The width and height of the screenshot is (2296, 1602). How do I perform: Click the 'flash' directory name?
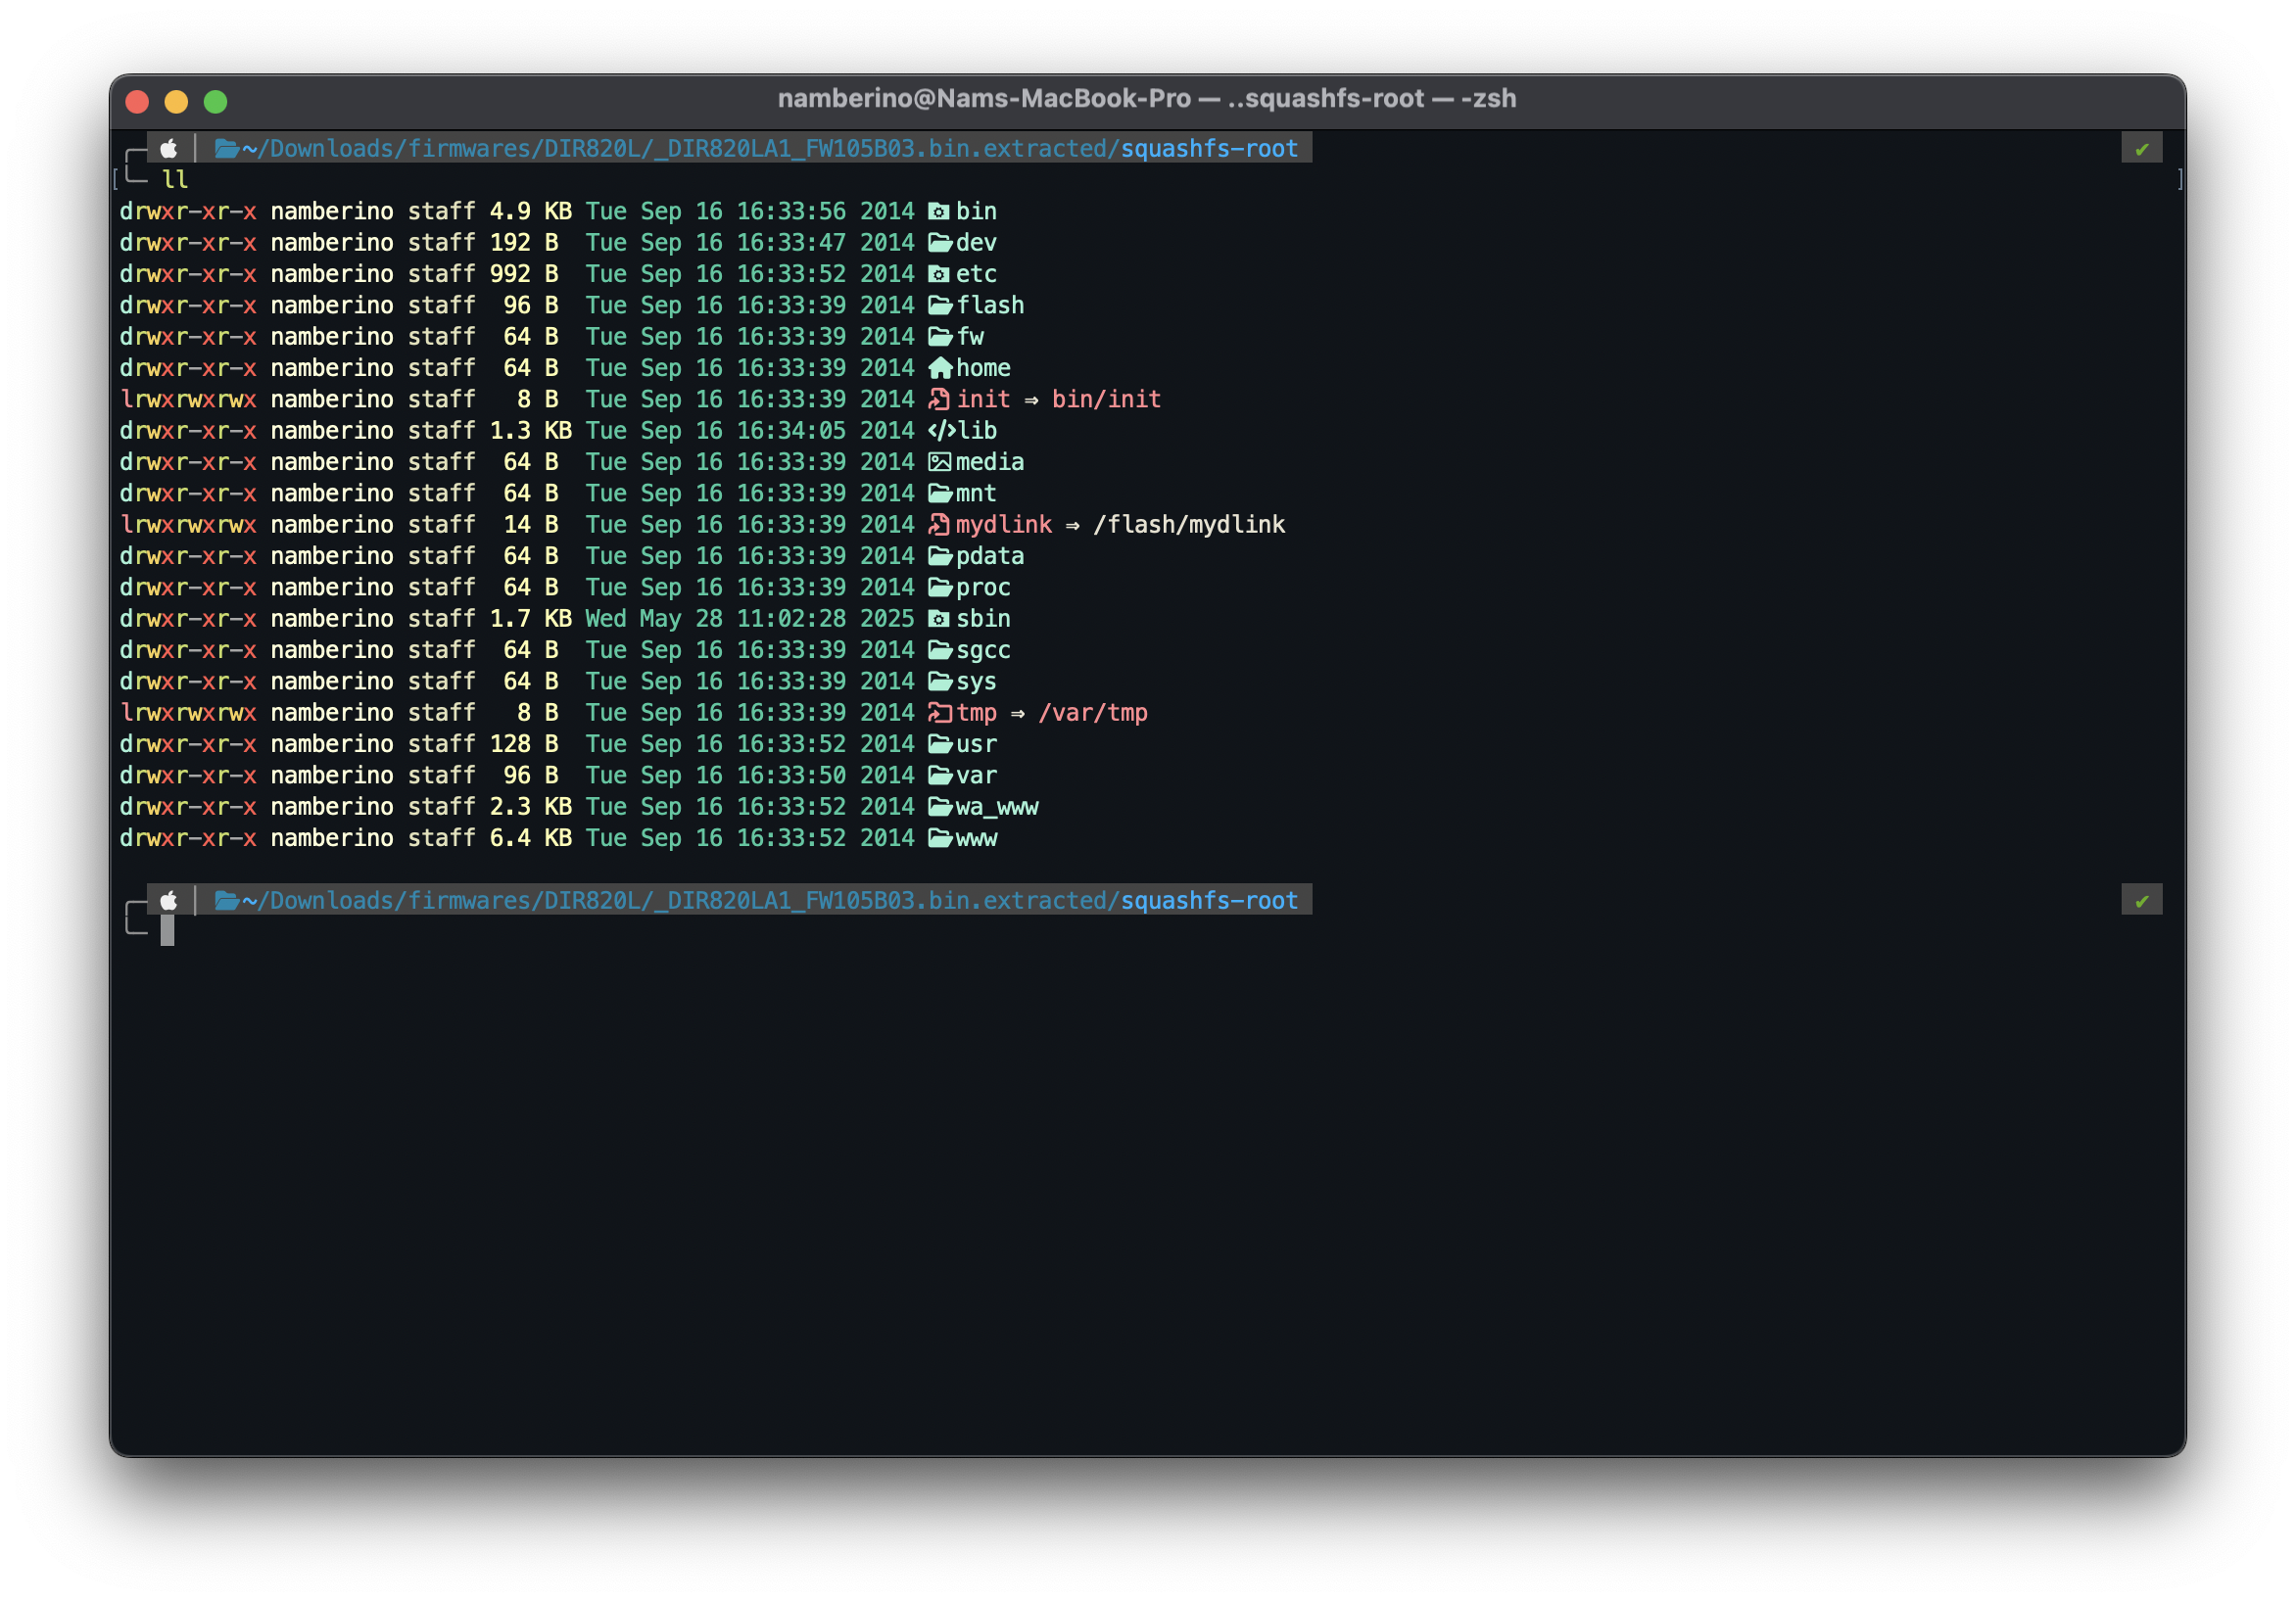point(990,306)
